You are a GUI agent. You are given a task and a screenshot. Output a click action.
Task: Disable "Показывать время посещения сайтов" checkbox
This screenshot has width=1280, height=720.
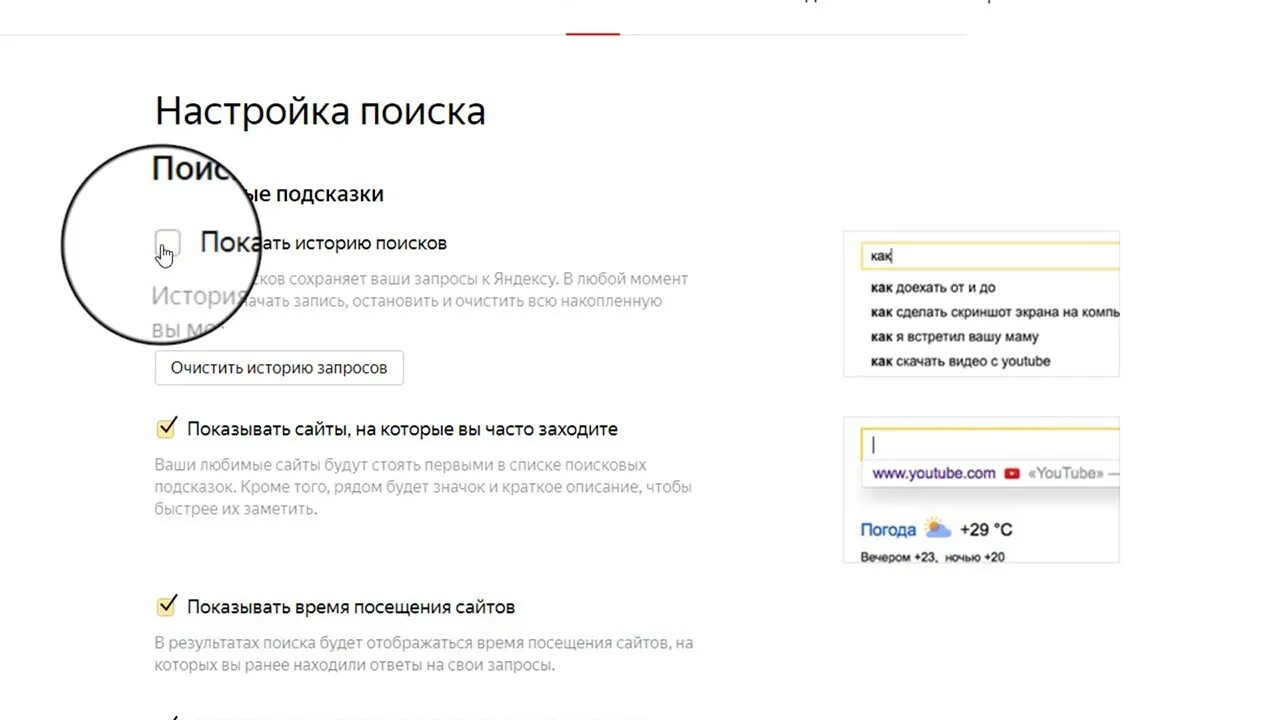[166, 607]
